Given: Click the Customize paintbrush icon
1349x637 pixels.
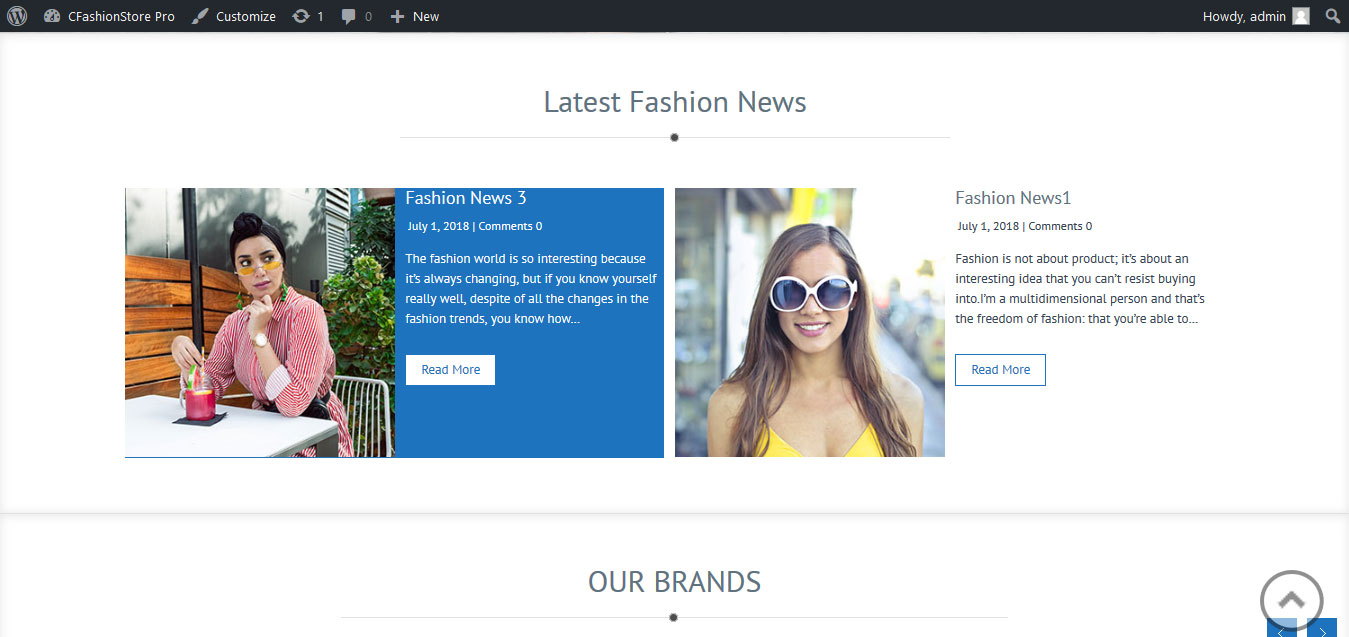Looking at the screenshot, I should click(x=200, y=16).
